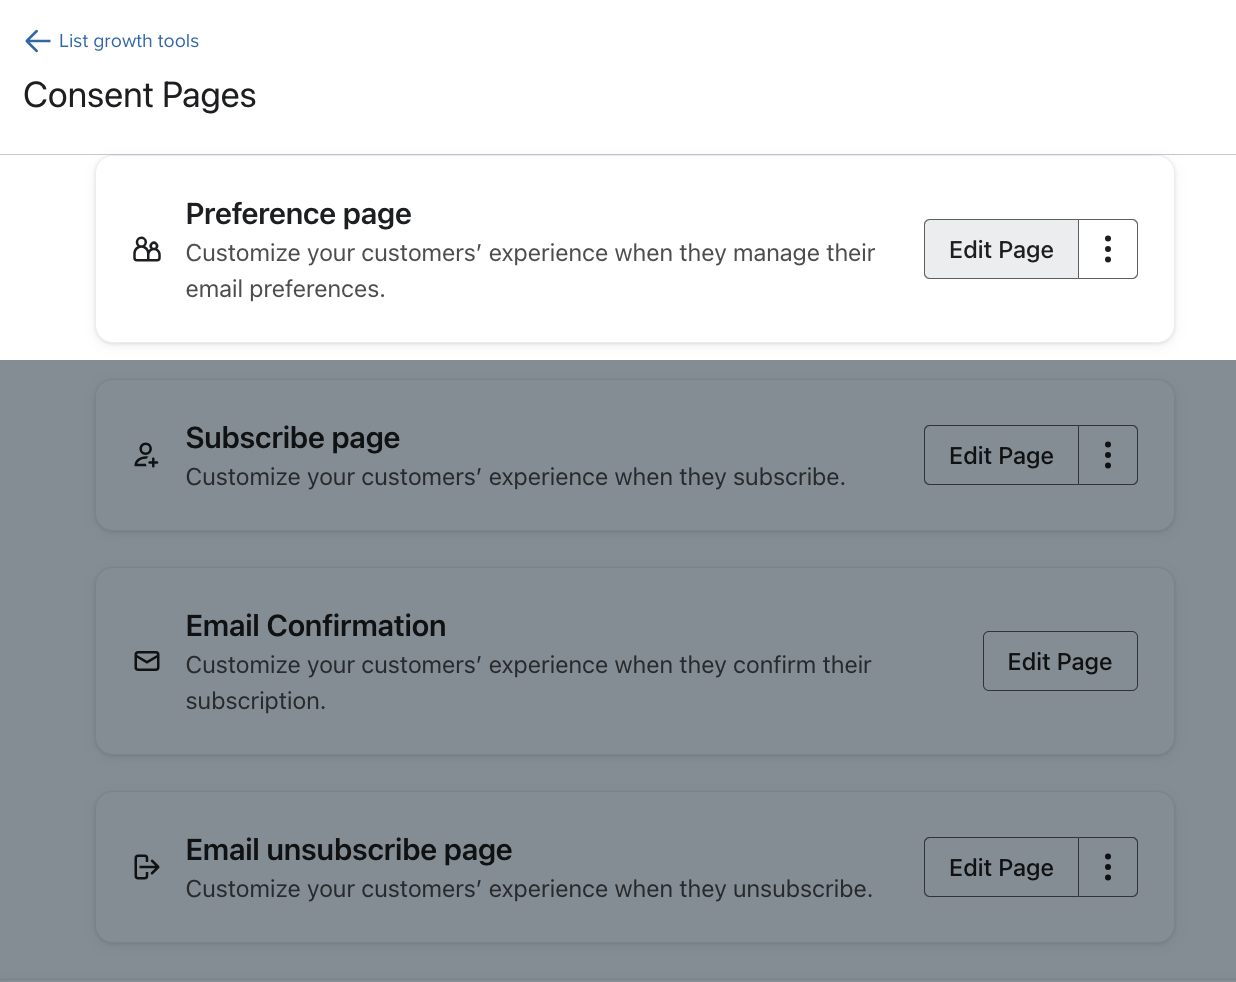Select the Subscribe page card

550,455
